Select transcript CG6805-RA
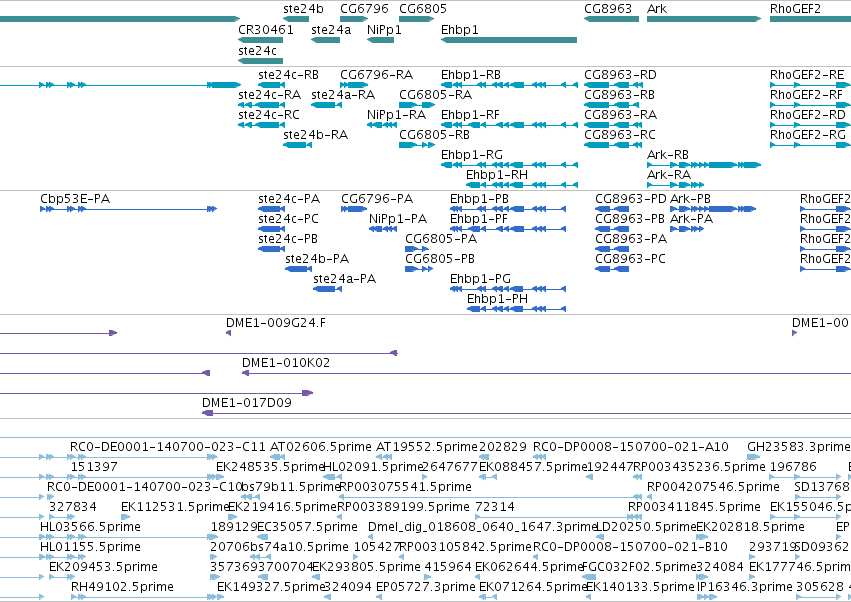The width and height of the screenshot is (851, 602). (435, 94)
